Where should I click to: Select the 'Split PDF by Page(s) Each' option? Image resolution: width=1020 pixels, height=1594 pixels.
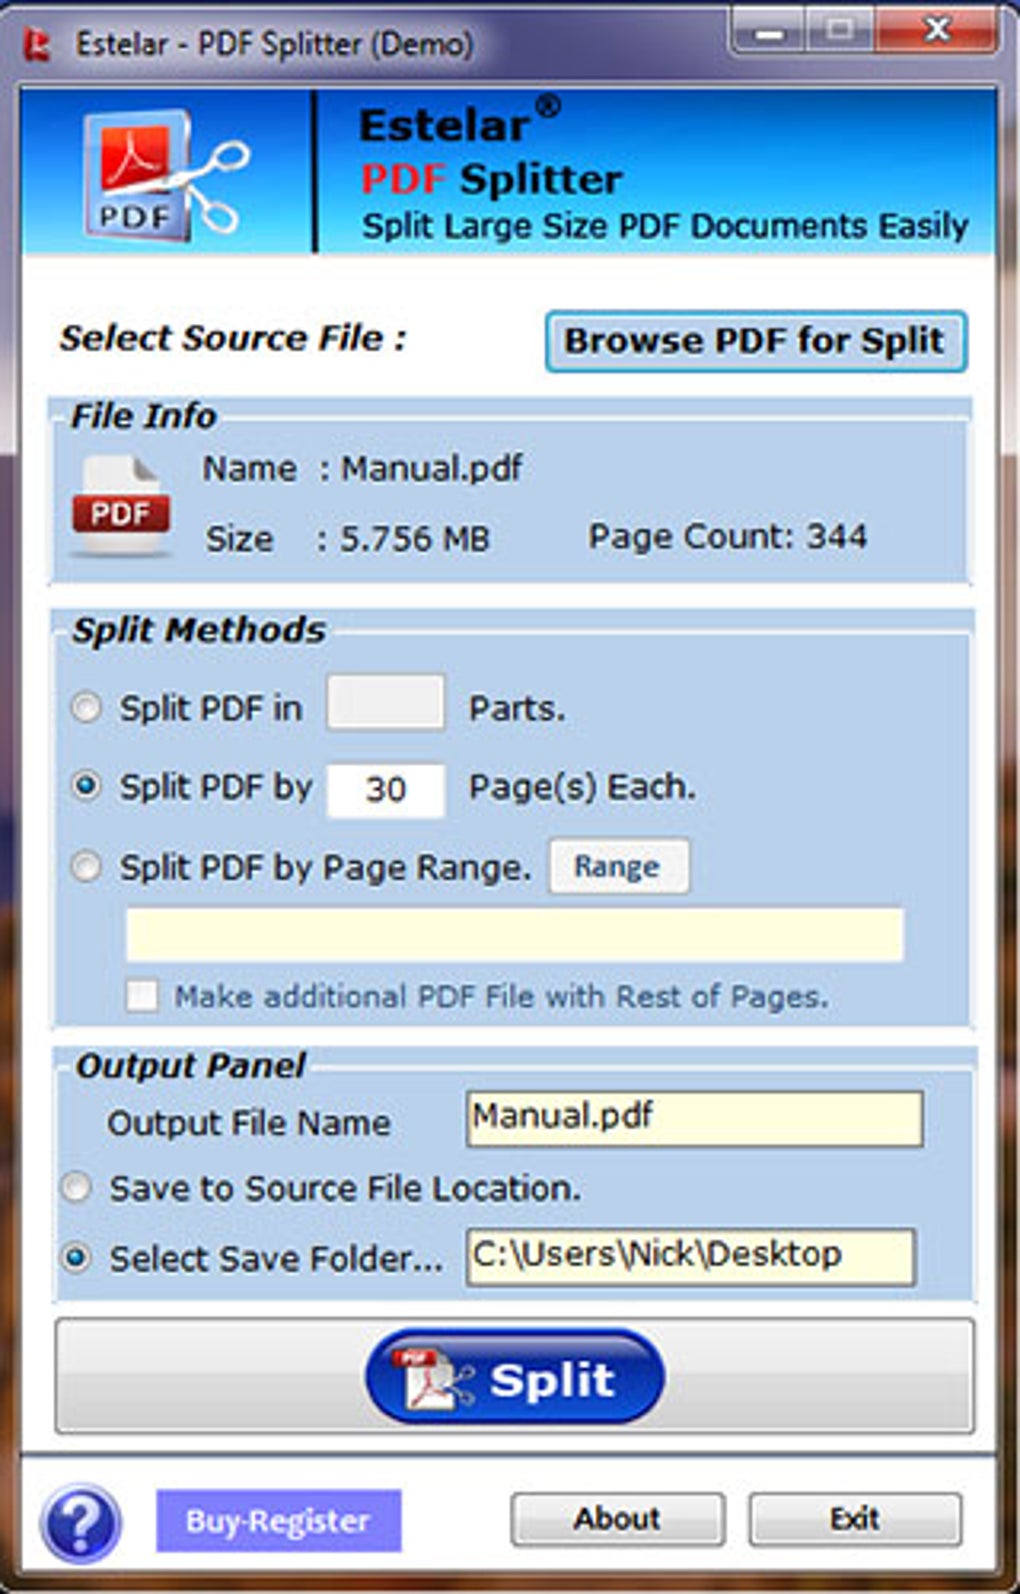point(87,786)
